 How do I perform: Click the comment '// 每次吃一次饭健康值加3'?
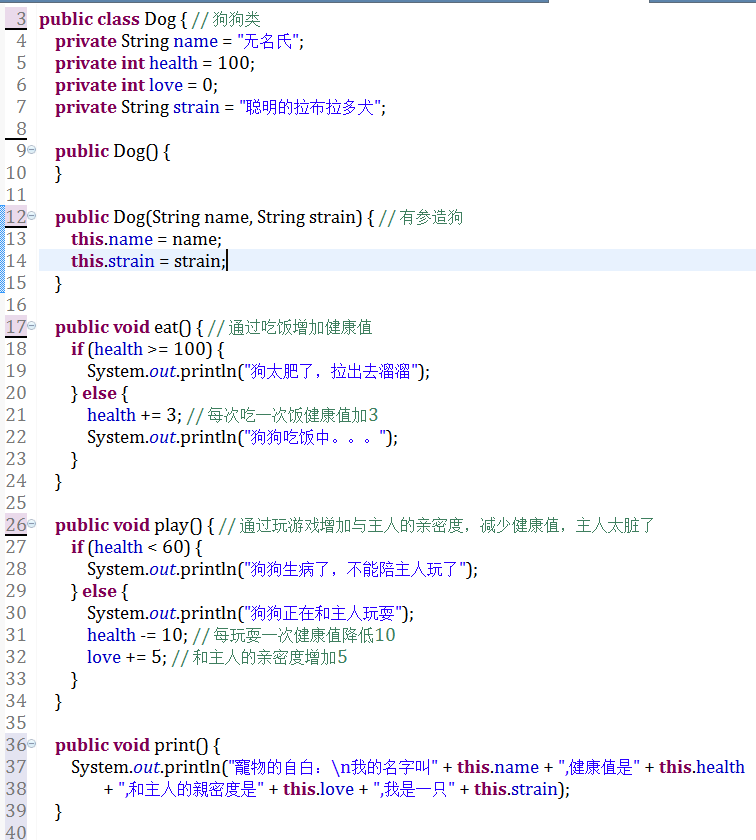[x=283, y=415]
